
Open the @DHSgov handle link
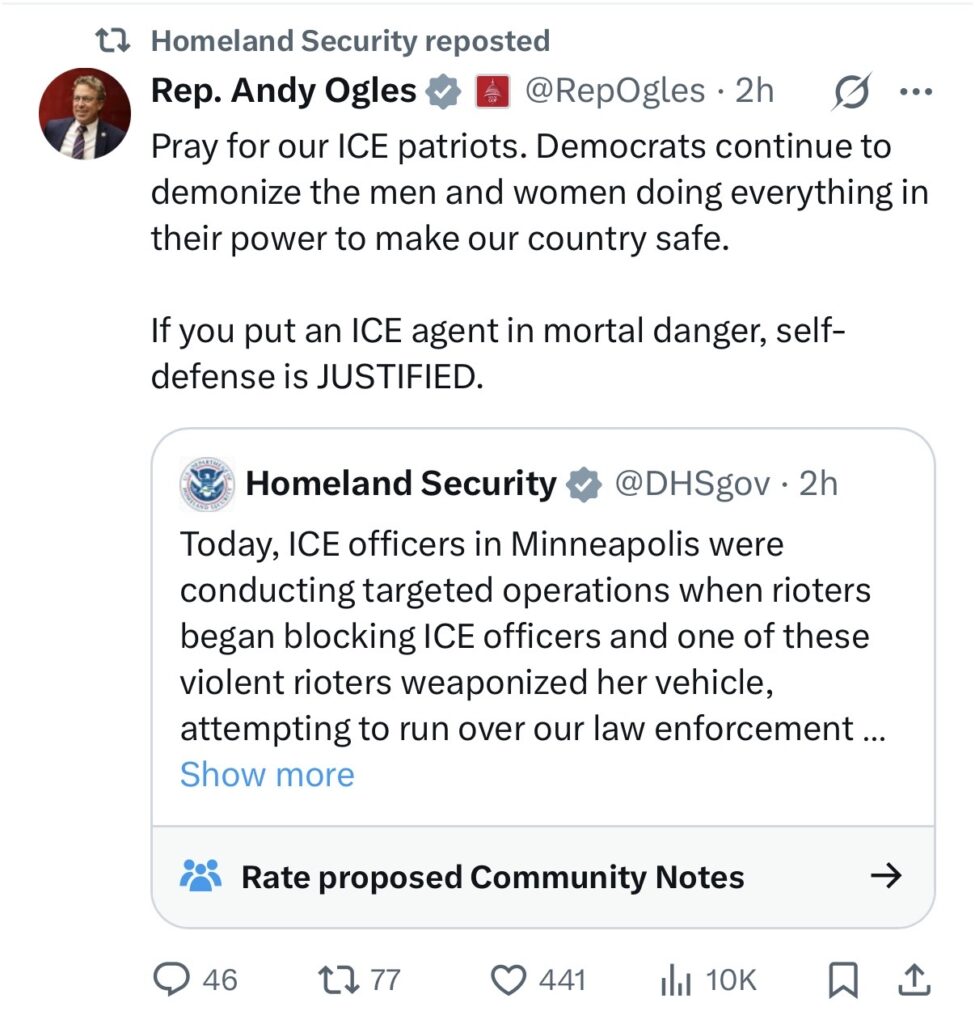691,484
